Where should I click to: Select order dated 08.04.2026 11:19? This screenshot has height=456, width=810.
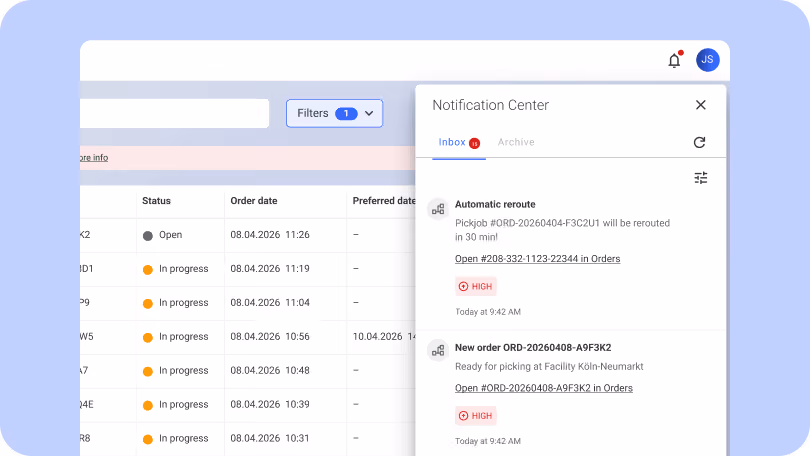click(x=248, y=269)
